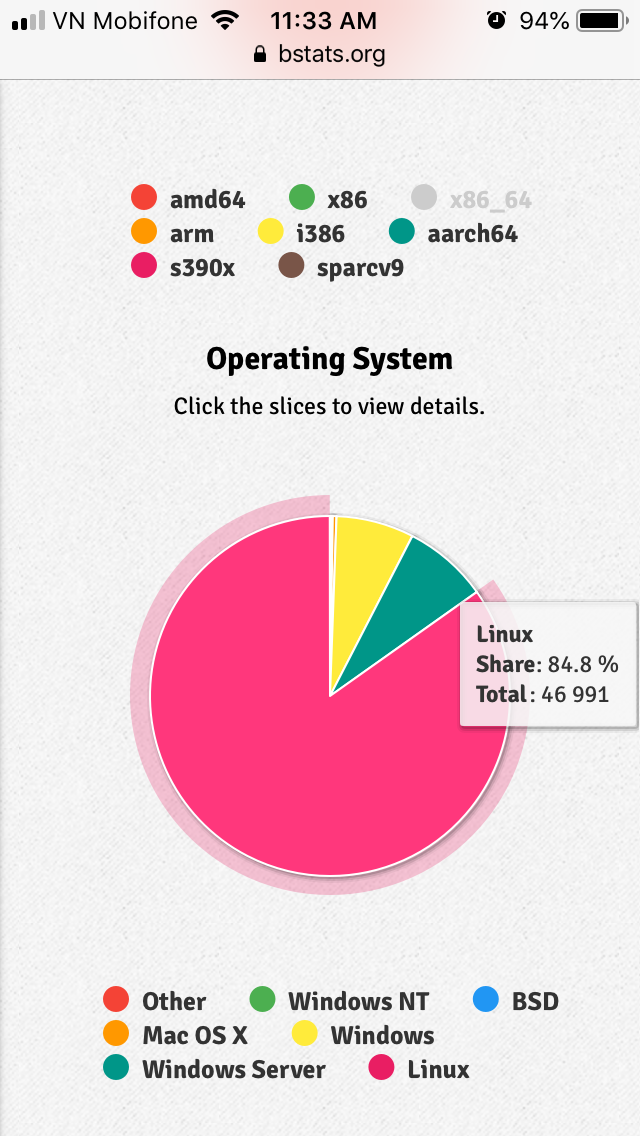Click the pink s390x legend dot

pos(145,266)
